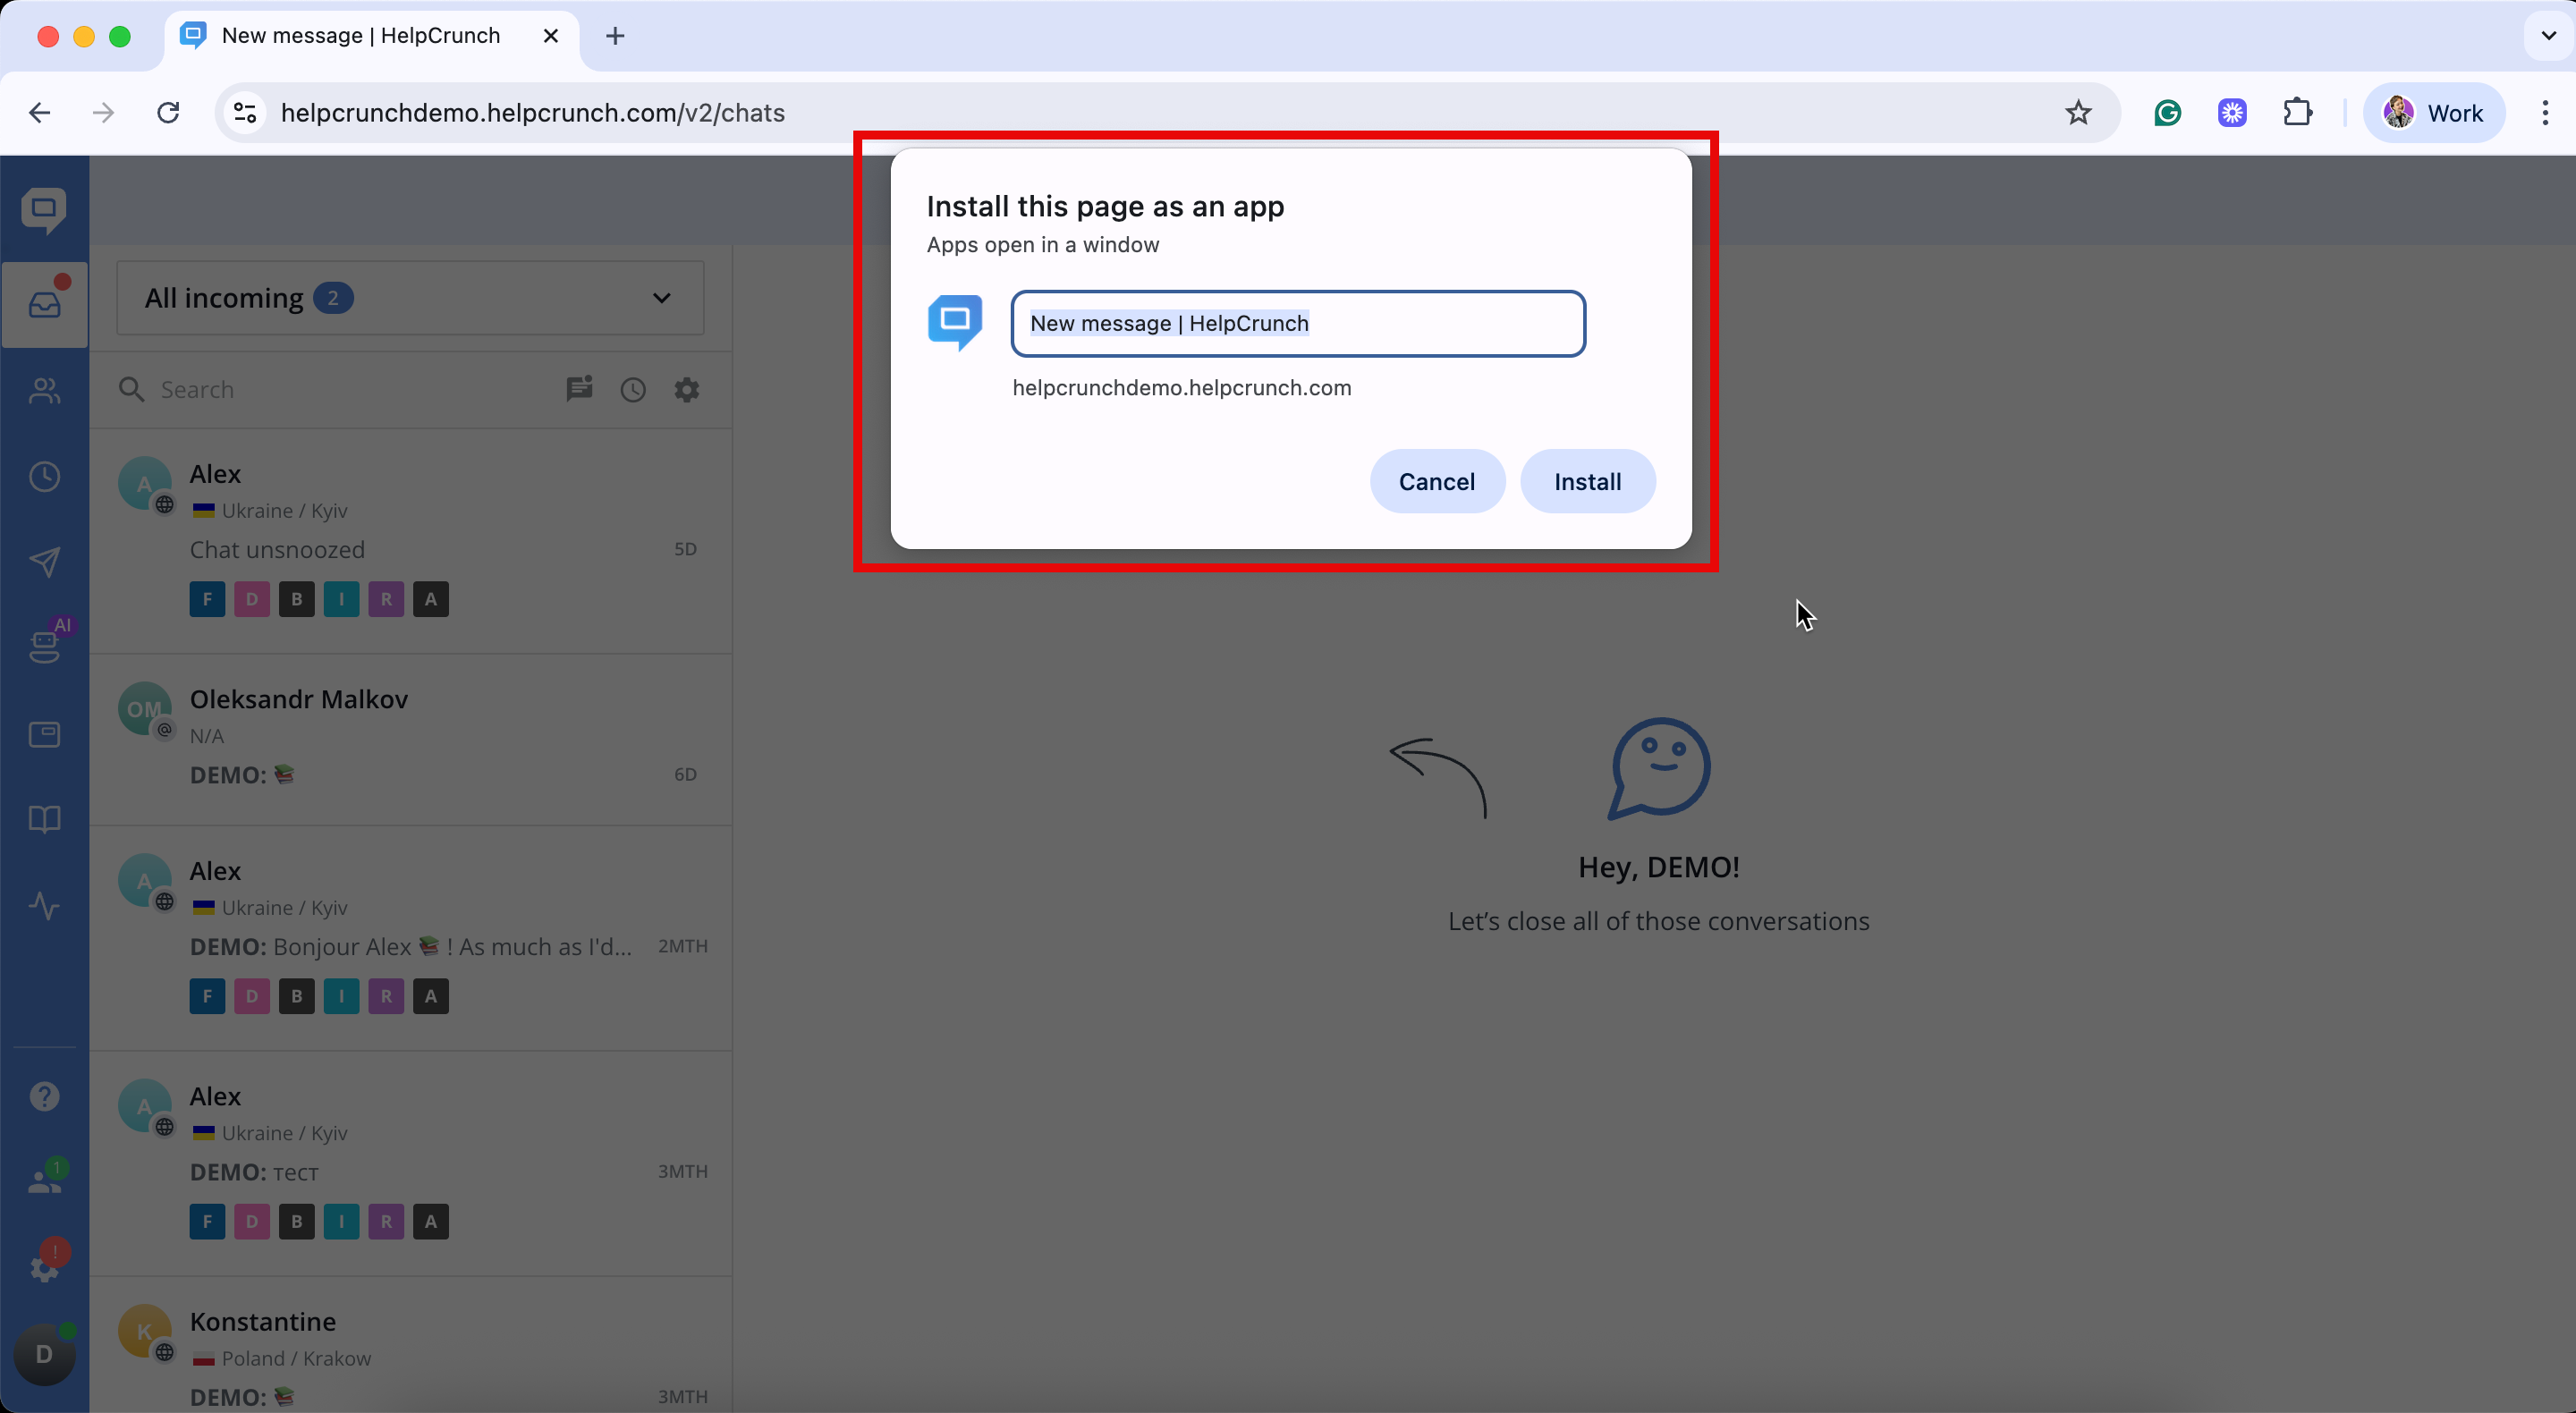2576x1413 pixels.
Task: Open Alex chat with Bonjour message
Action: tap(410, 938)
